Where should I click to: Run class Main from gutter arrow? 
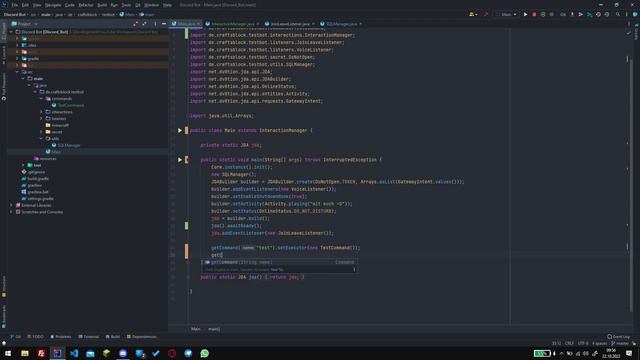click(x=180, y=130)
